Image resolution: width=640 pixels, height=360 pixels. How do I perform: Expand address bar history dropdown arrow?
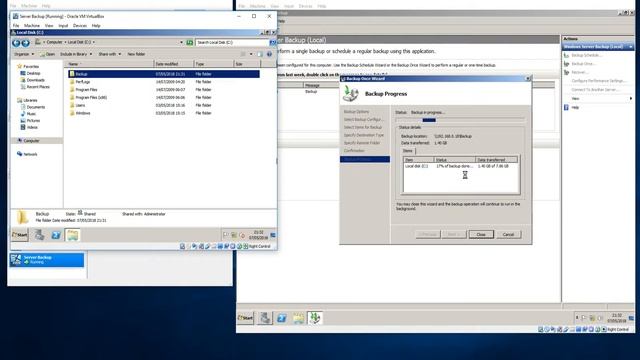click(x=181, y=42)
